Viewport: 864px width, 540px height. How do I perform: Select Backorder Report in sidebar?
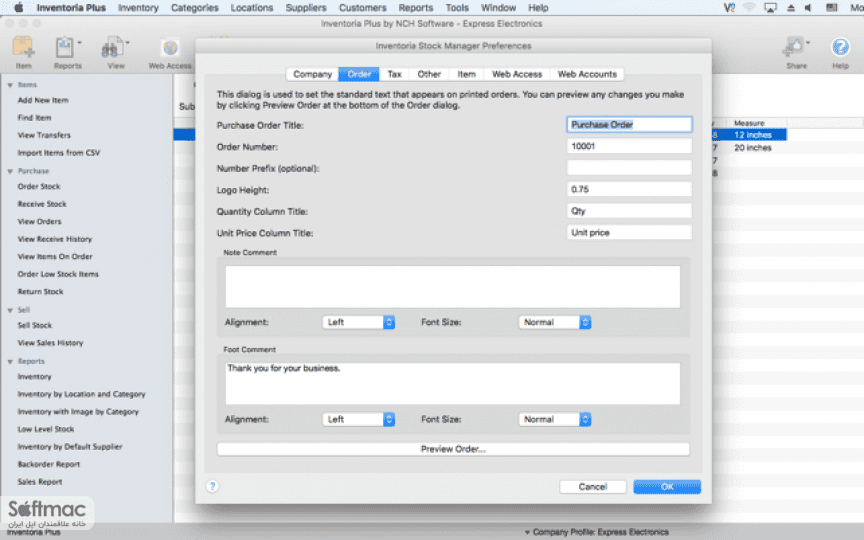(48, 465)
